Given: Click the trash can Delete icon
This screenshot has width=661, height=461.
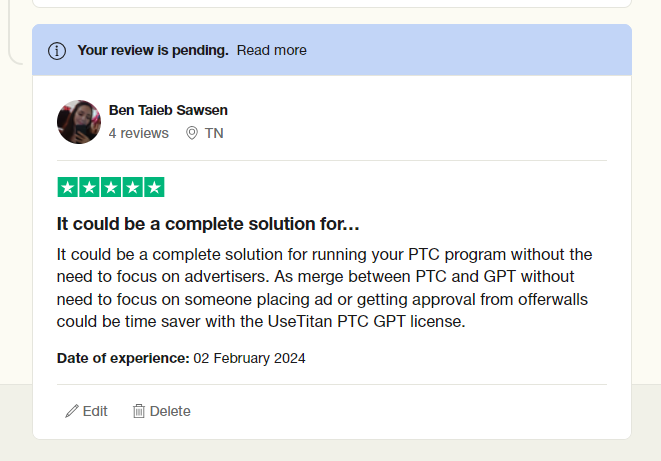Looking at the screenshot, I should coord(139,411).
